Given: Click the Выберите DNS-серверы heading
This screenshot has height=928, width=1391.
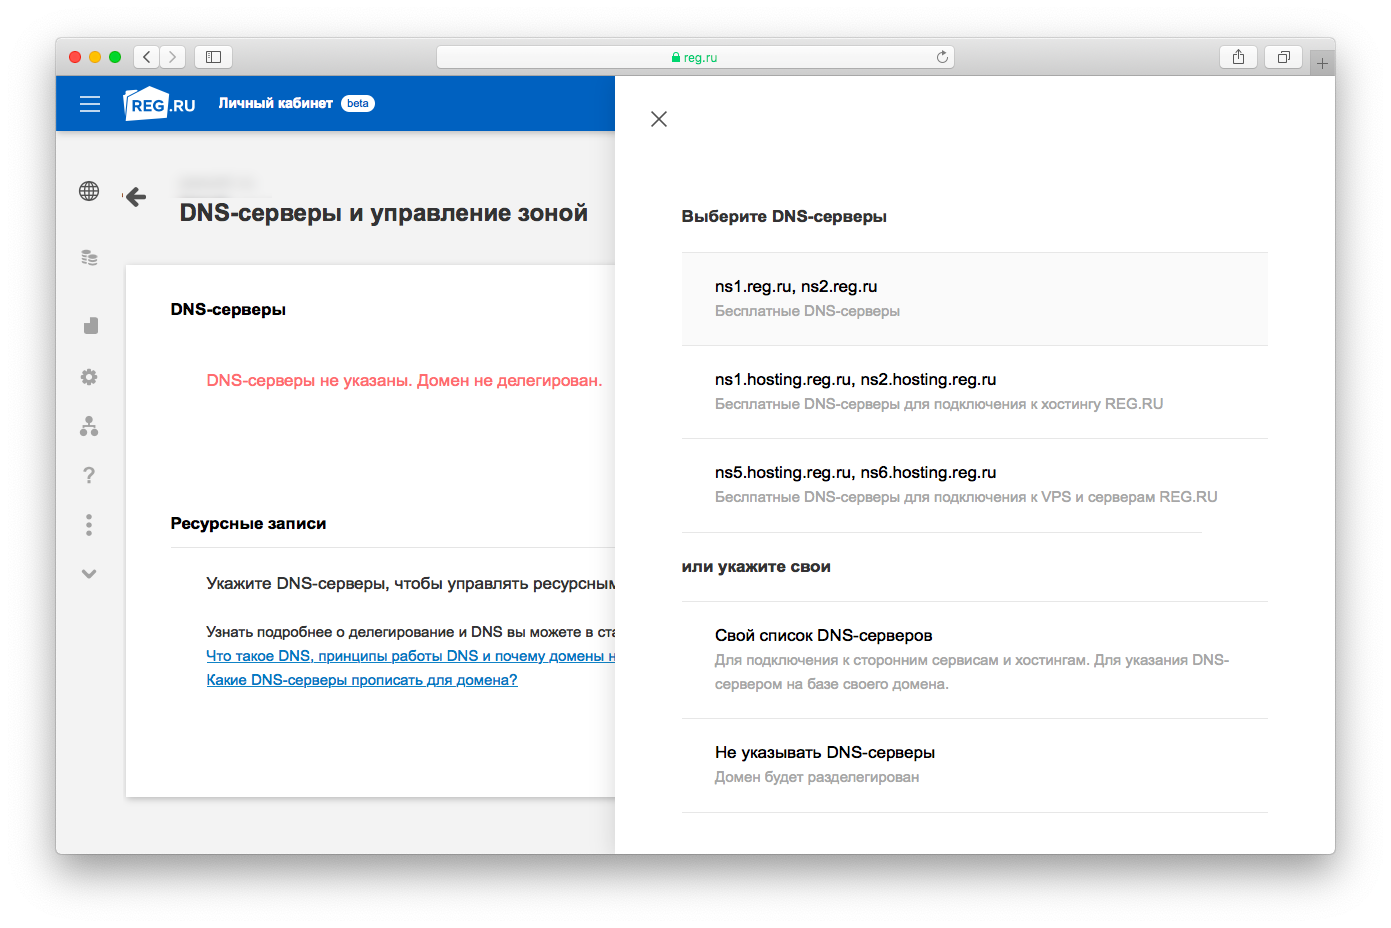Looking at the screenshot, I should click(784, 216).
